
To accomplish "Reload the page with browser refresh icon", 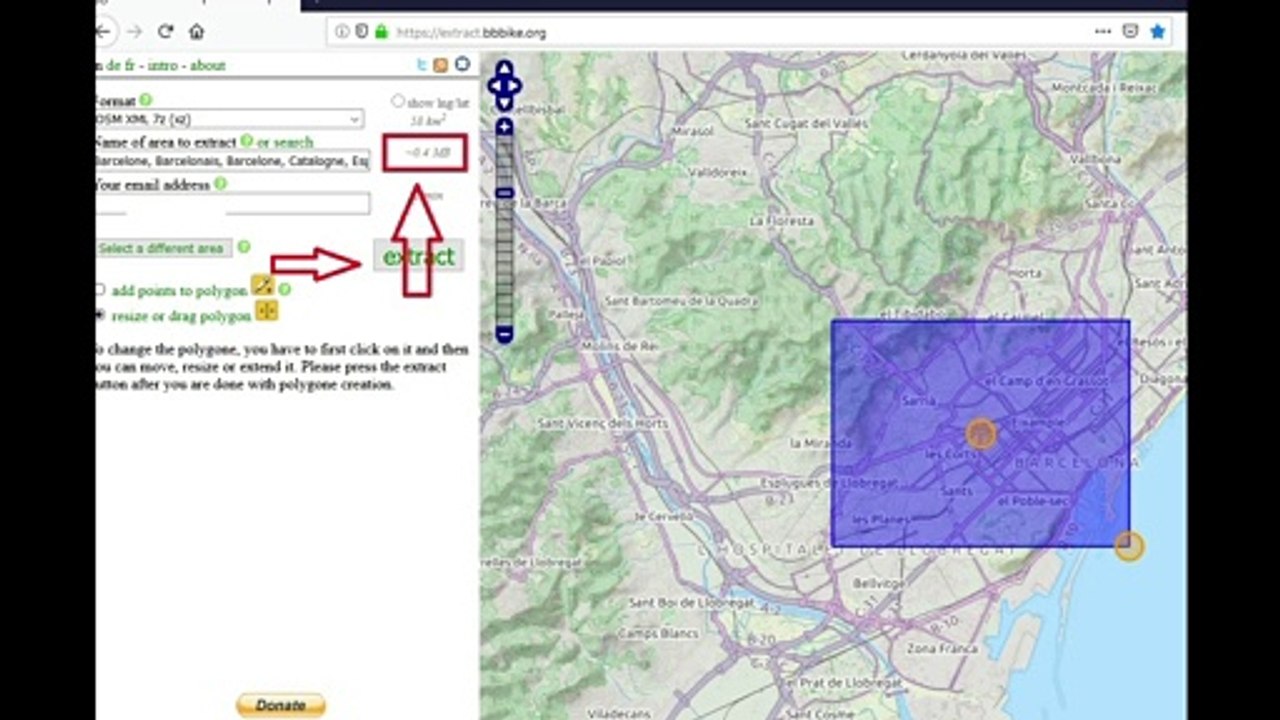I will point(165,32).
